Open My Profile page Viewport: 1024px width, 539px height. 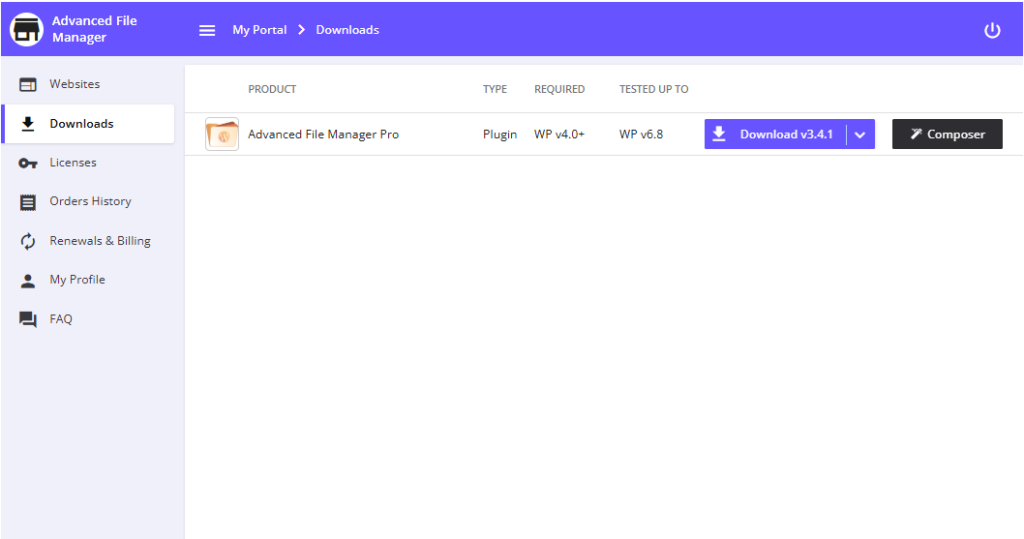pyautogui.click(x=88, y=280)
